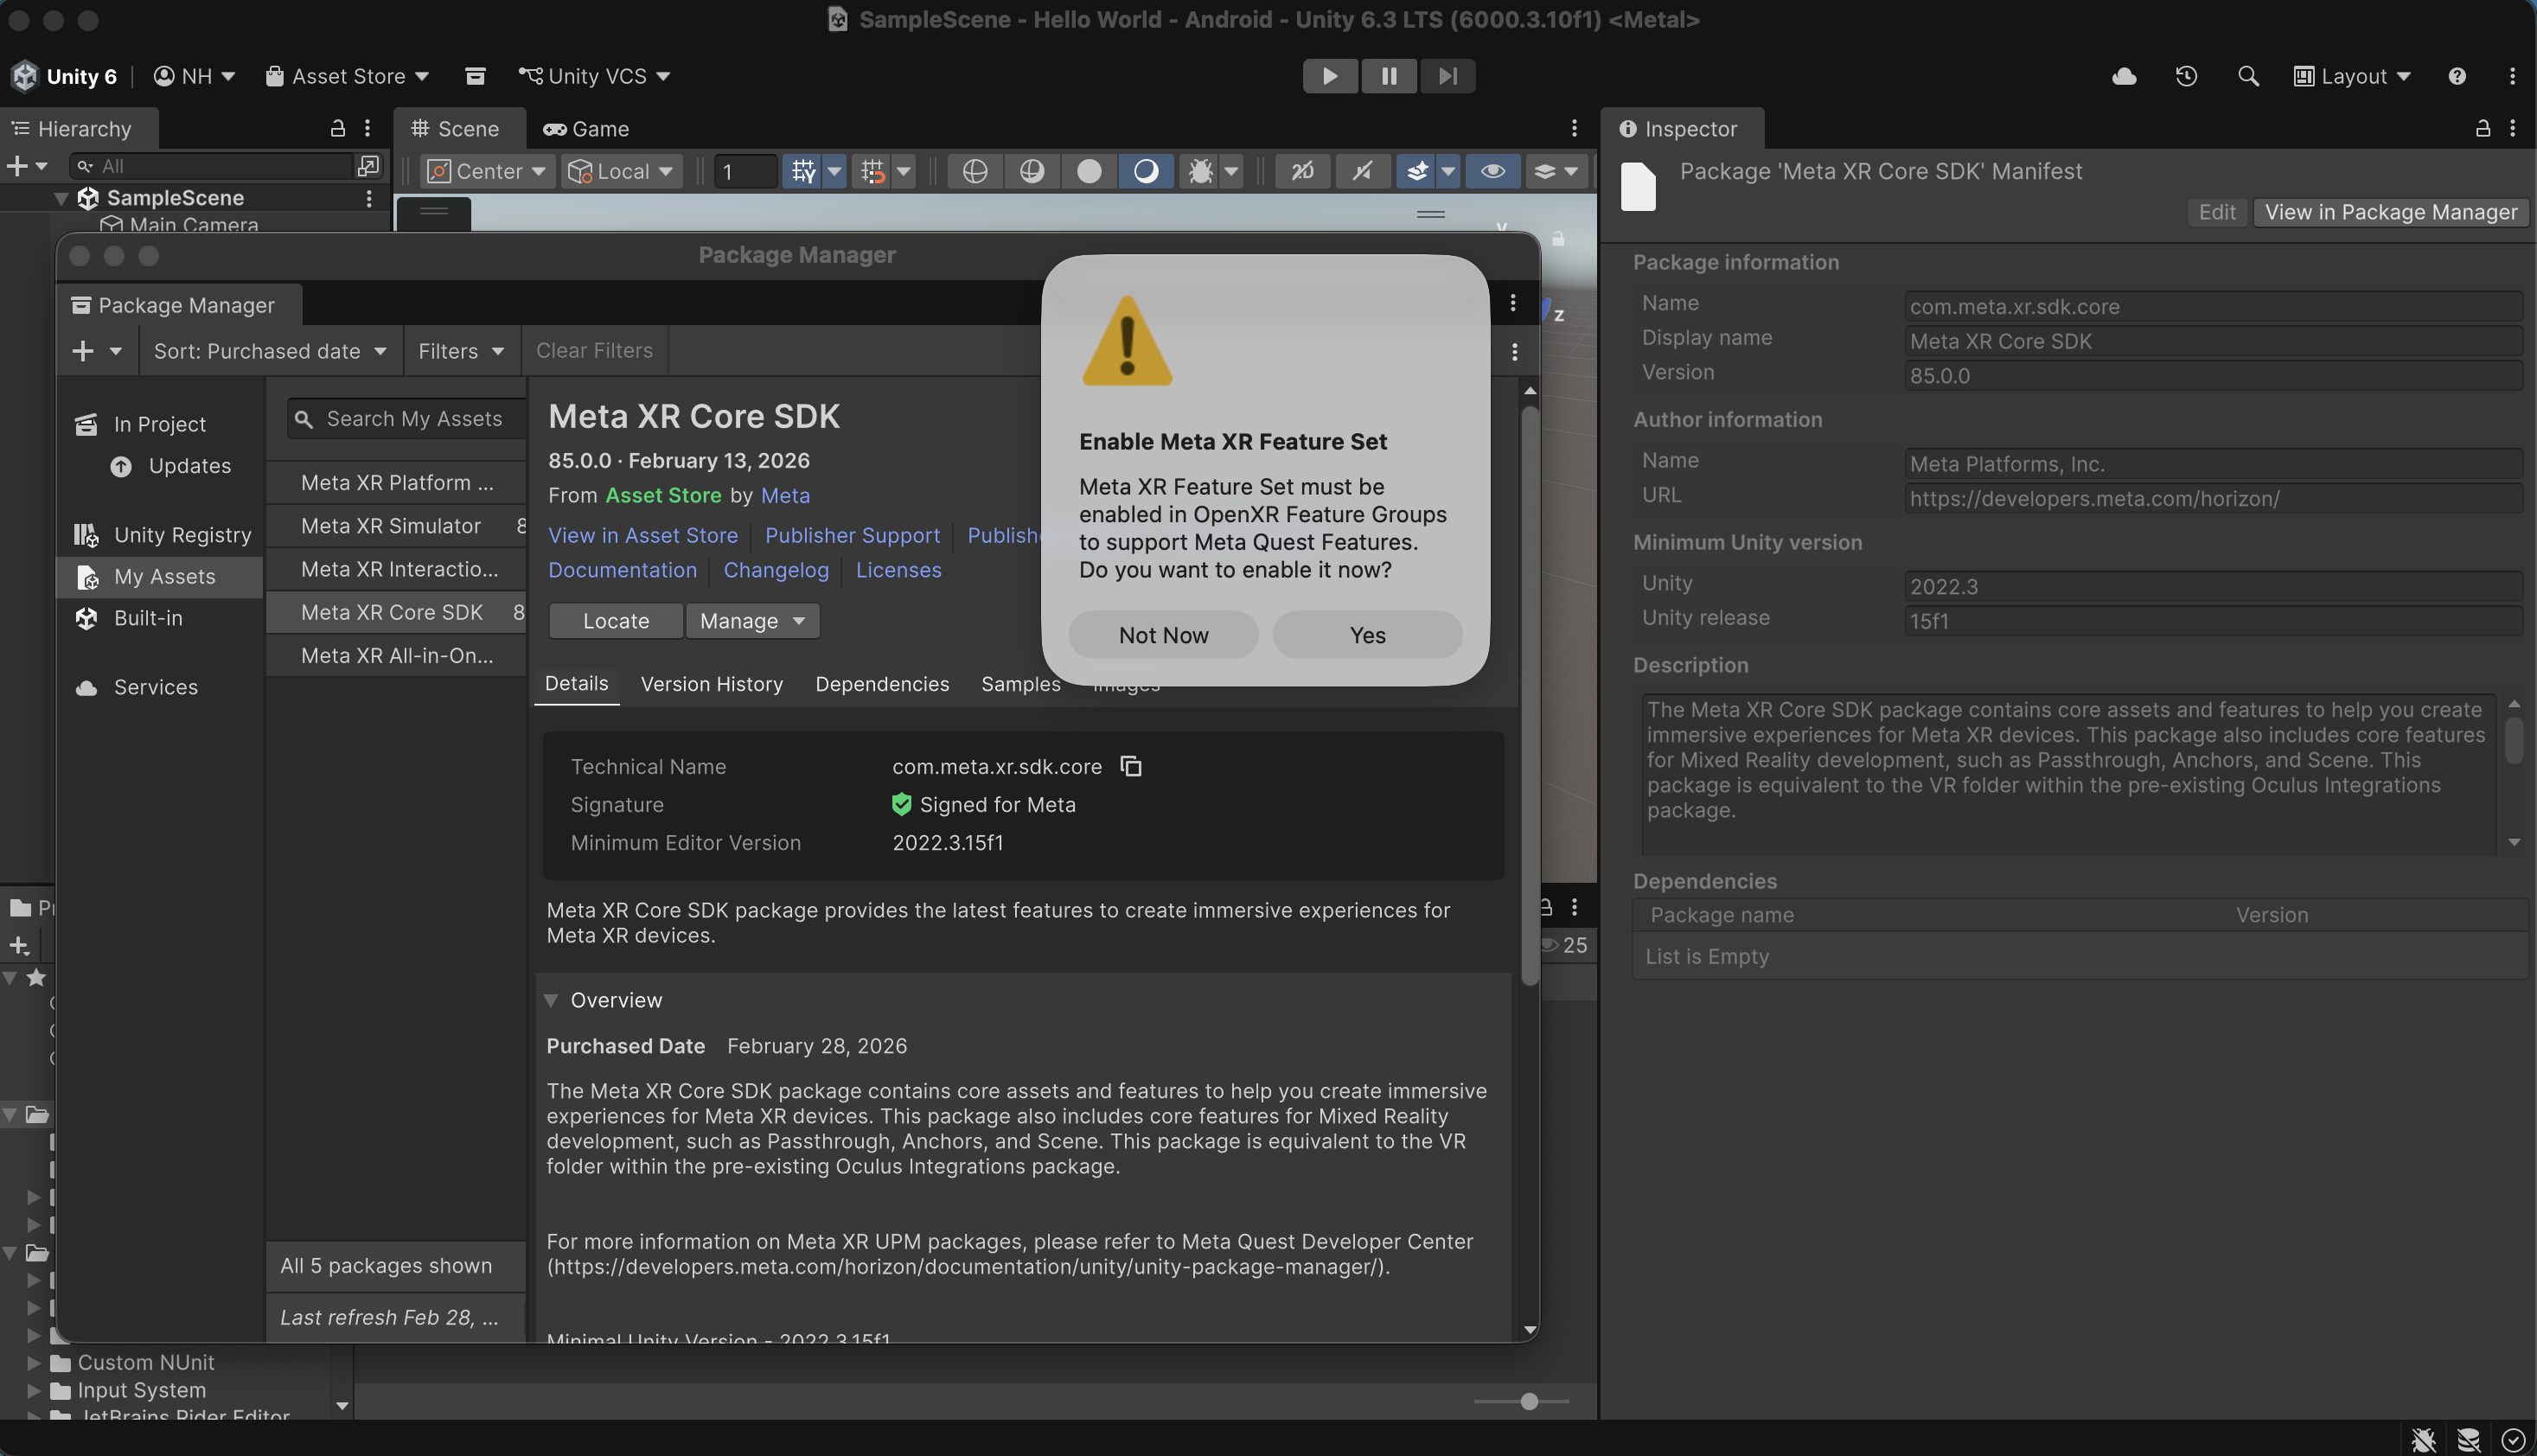2537x1456 pixels.
Task: Switch to the Game view tab
Action: tap(587, 128)
